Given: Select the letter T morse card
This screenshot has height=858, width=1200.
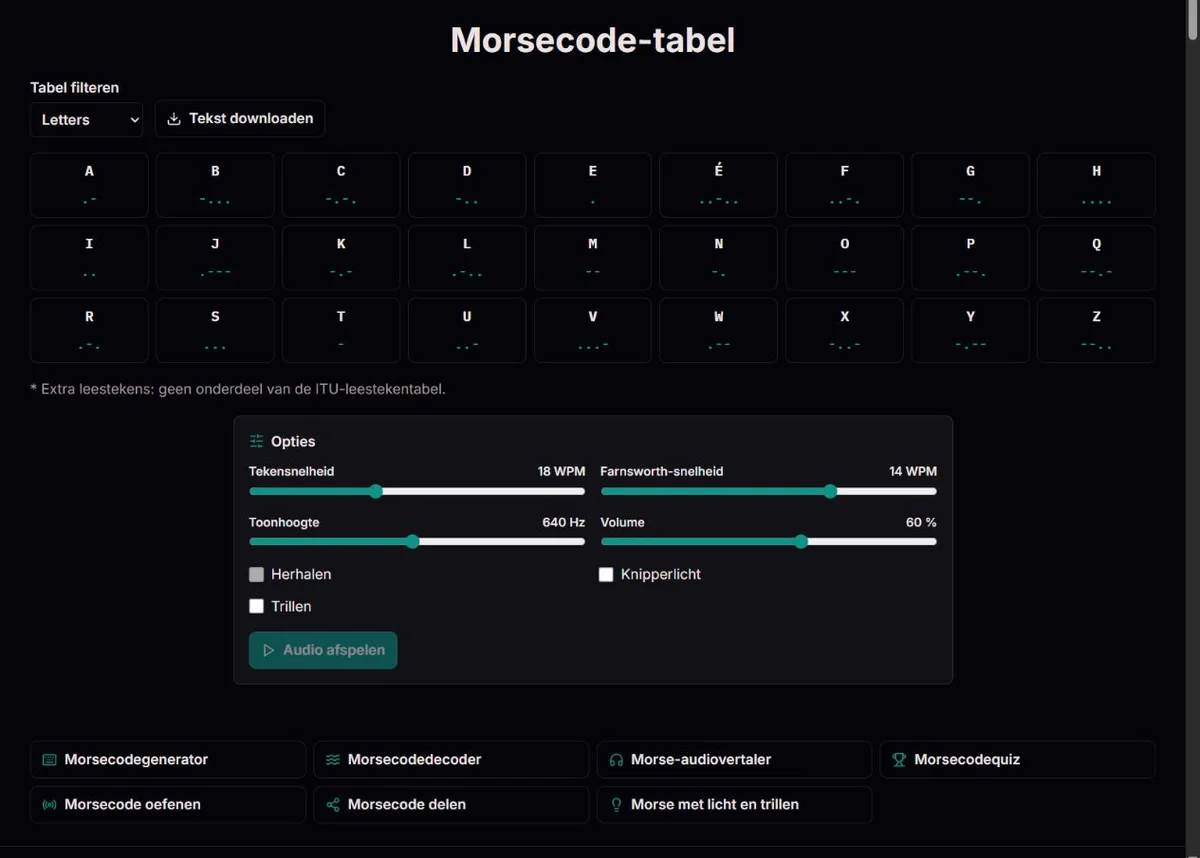Looking at the screenshot, I should (341, 330).
